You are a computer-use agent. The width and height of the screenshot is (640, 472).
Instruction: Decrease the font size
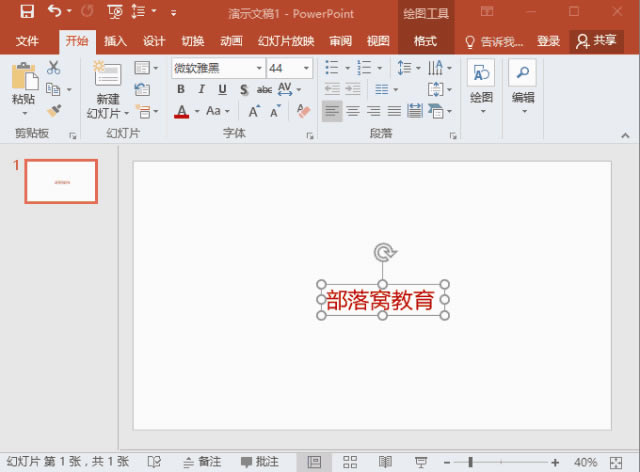click(276, 111)
